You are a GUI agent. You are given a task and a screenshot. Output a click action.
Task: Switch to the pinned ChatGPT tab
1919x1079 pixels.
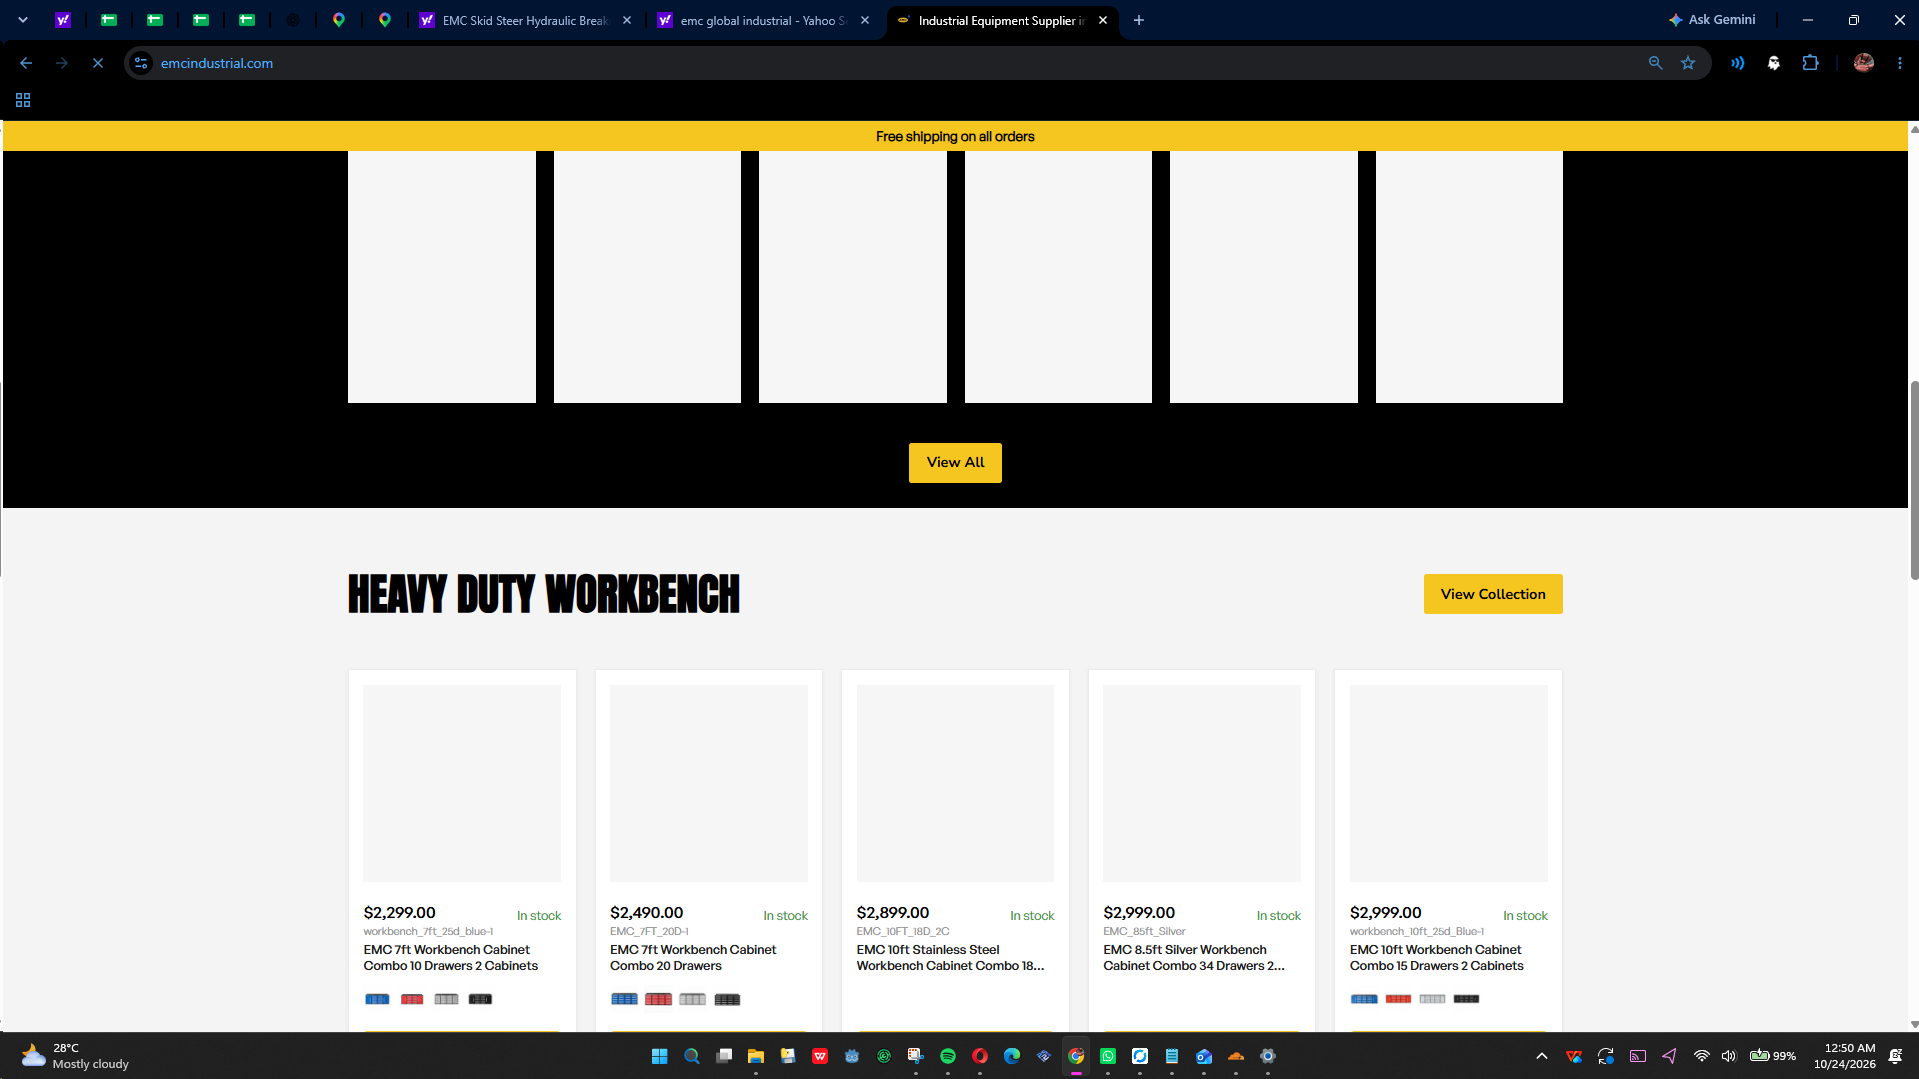(293, 20)
